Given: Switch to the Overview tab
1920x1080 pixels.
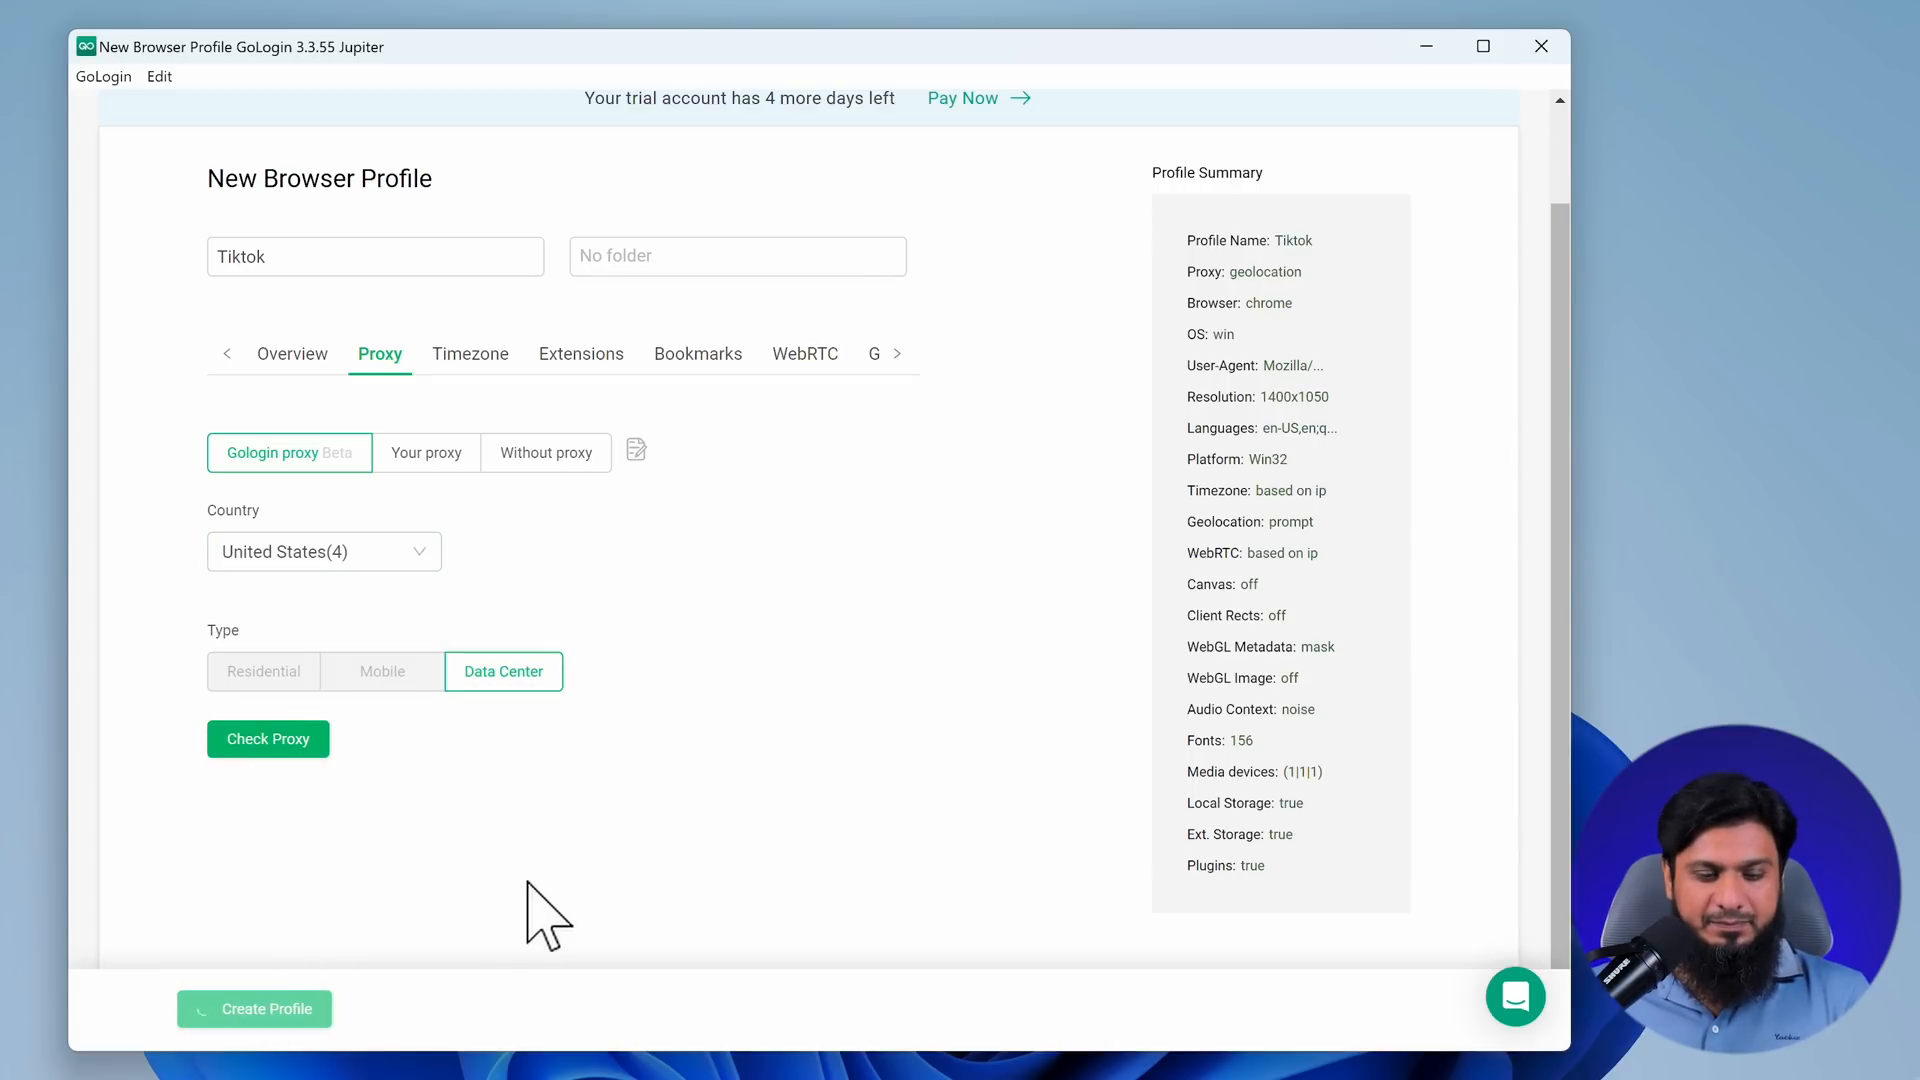Looking at the screenshot, I should (291, 353).
